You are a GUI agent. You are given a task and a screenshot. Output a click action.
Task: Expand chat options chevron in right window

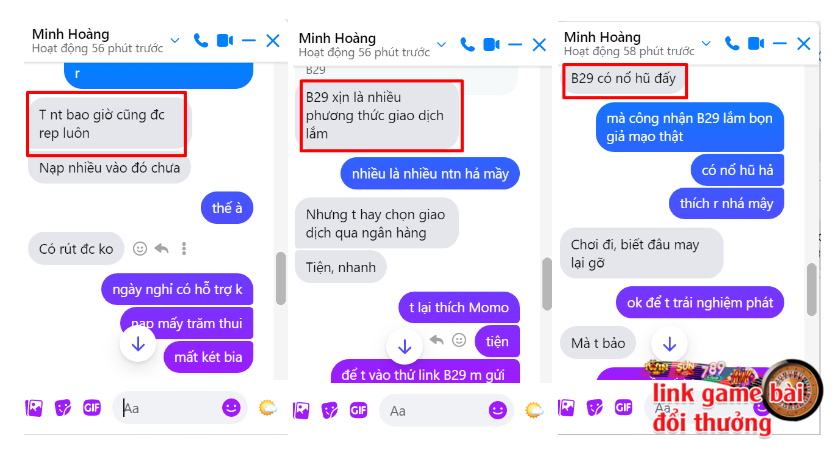click(706, 43)
